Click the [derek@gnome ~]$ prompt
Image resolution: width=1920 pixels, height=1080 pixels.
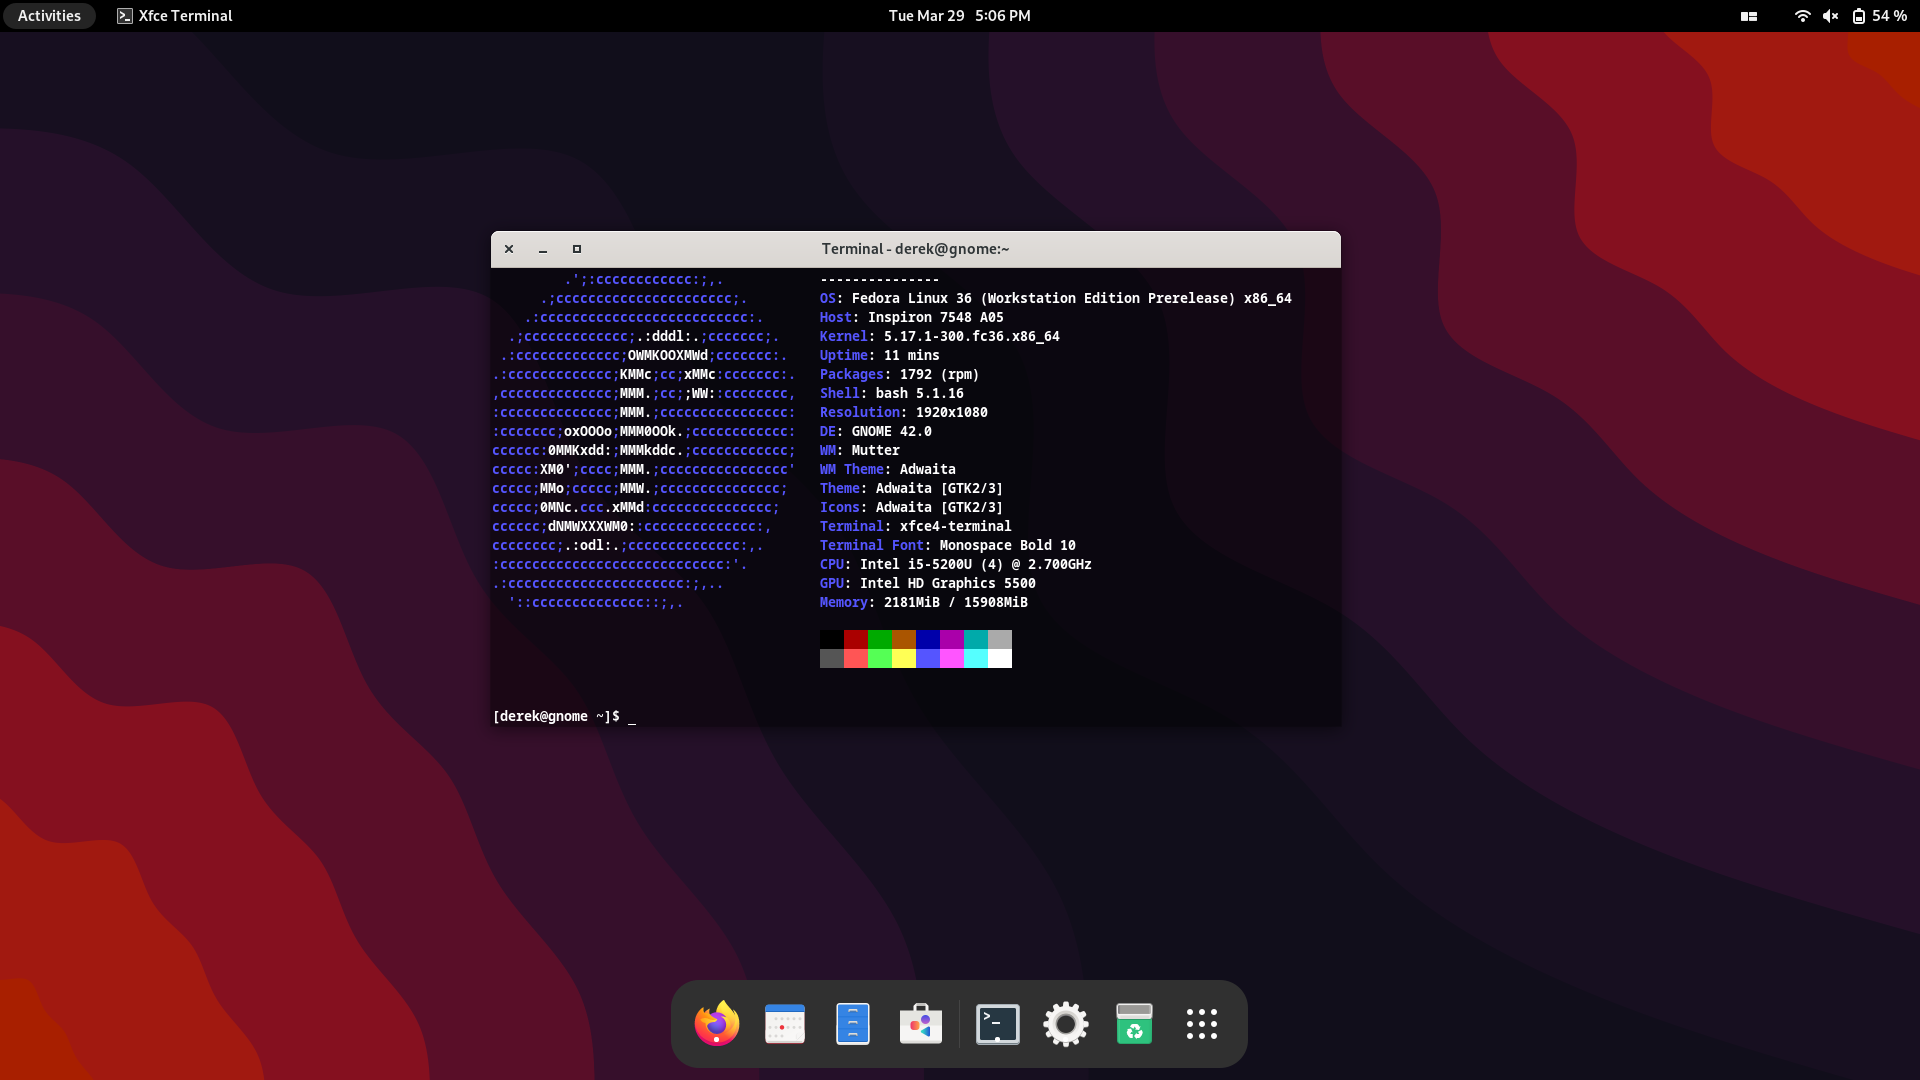(556, 716)
